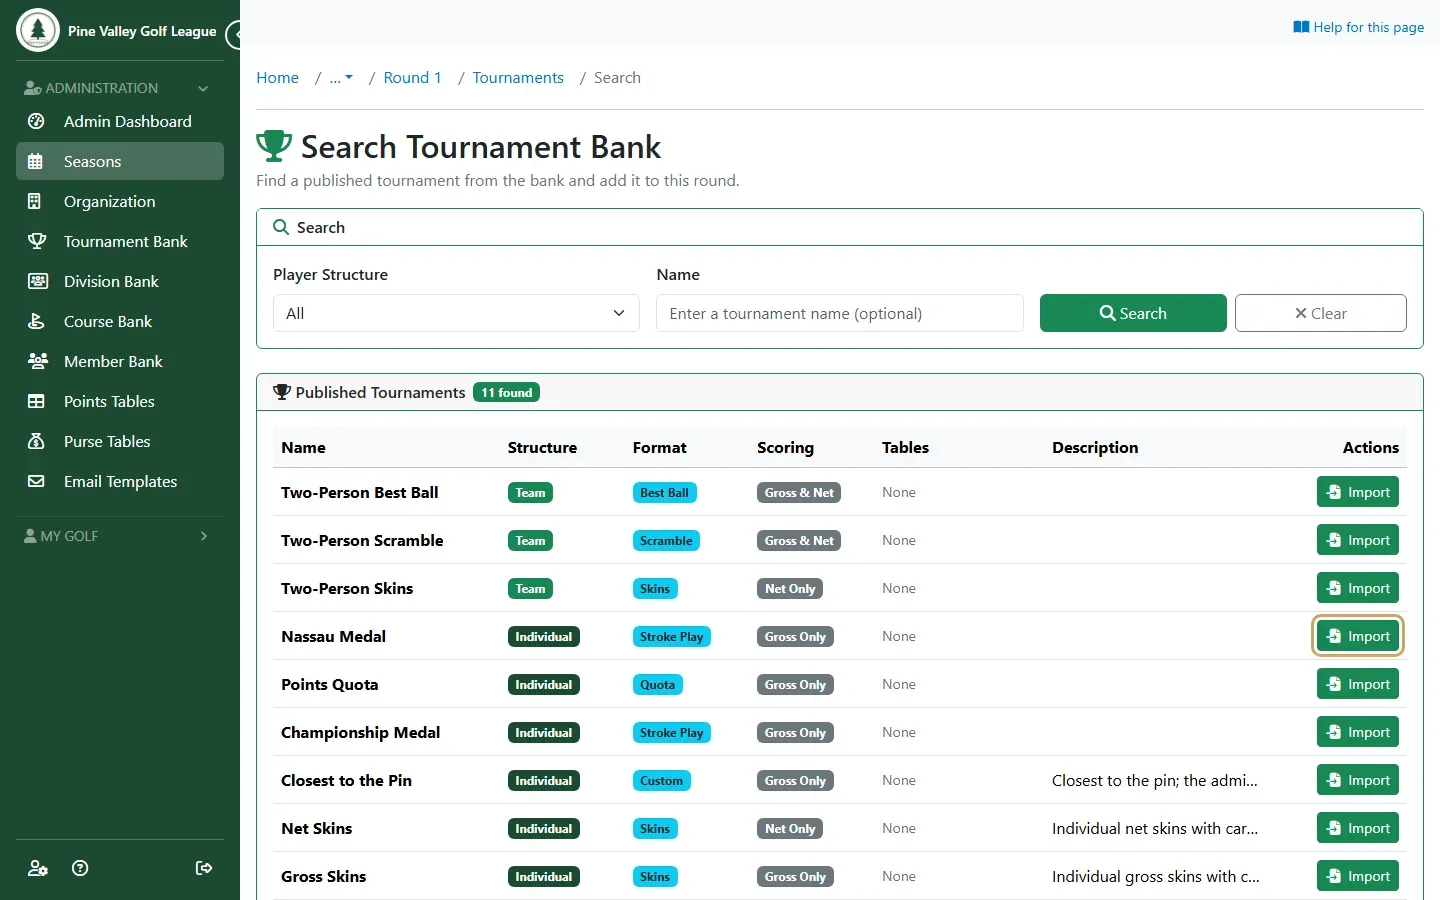Open Purse Tables
Image resolution: width=1440 pixels, height=900 pixels.
(x=120, y=441)
